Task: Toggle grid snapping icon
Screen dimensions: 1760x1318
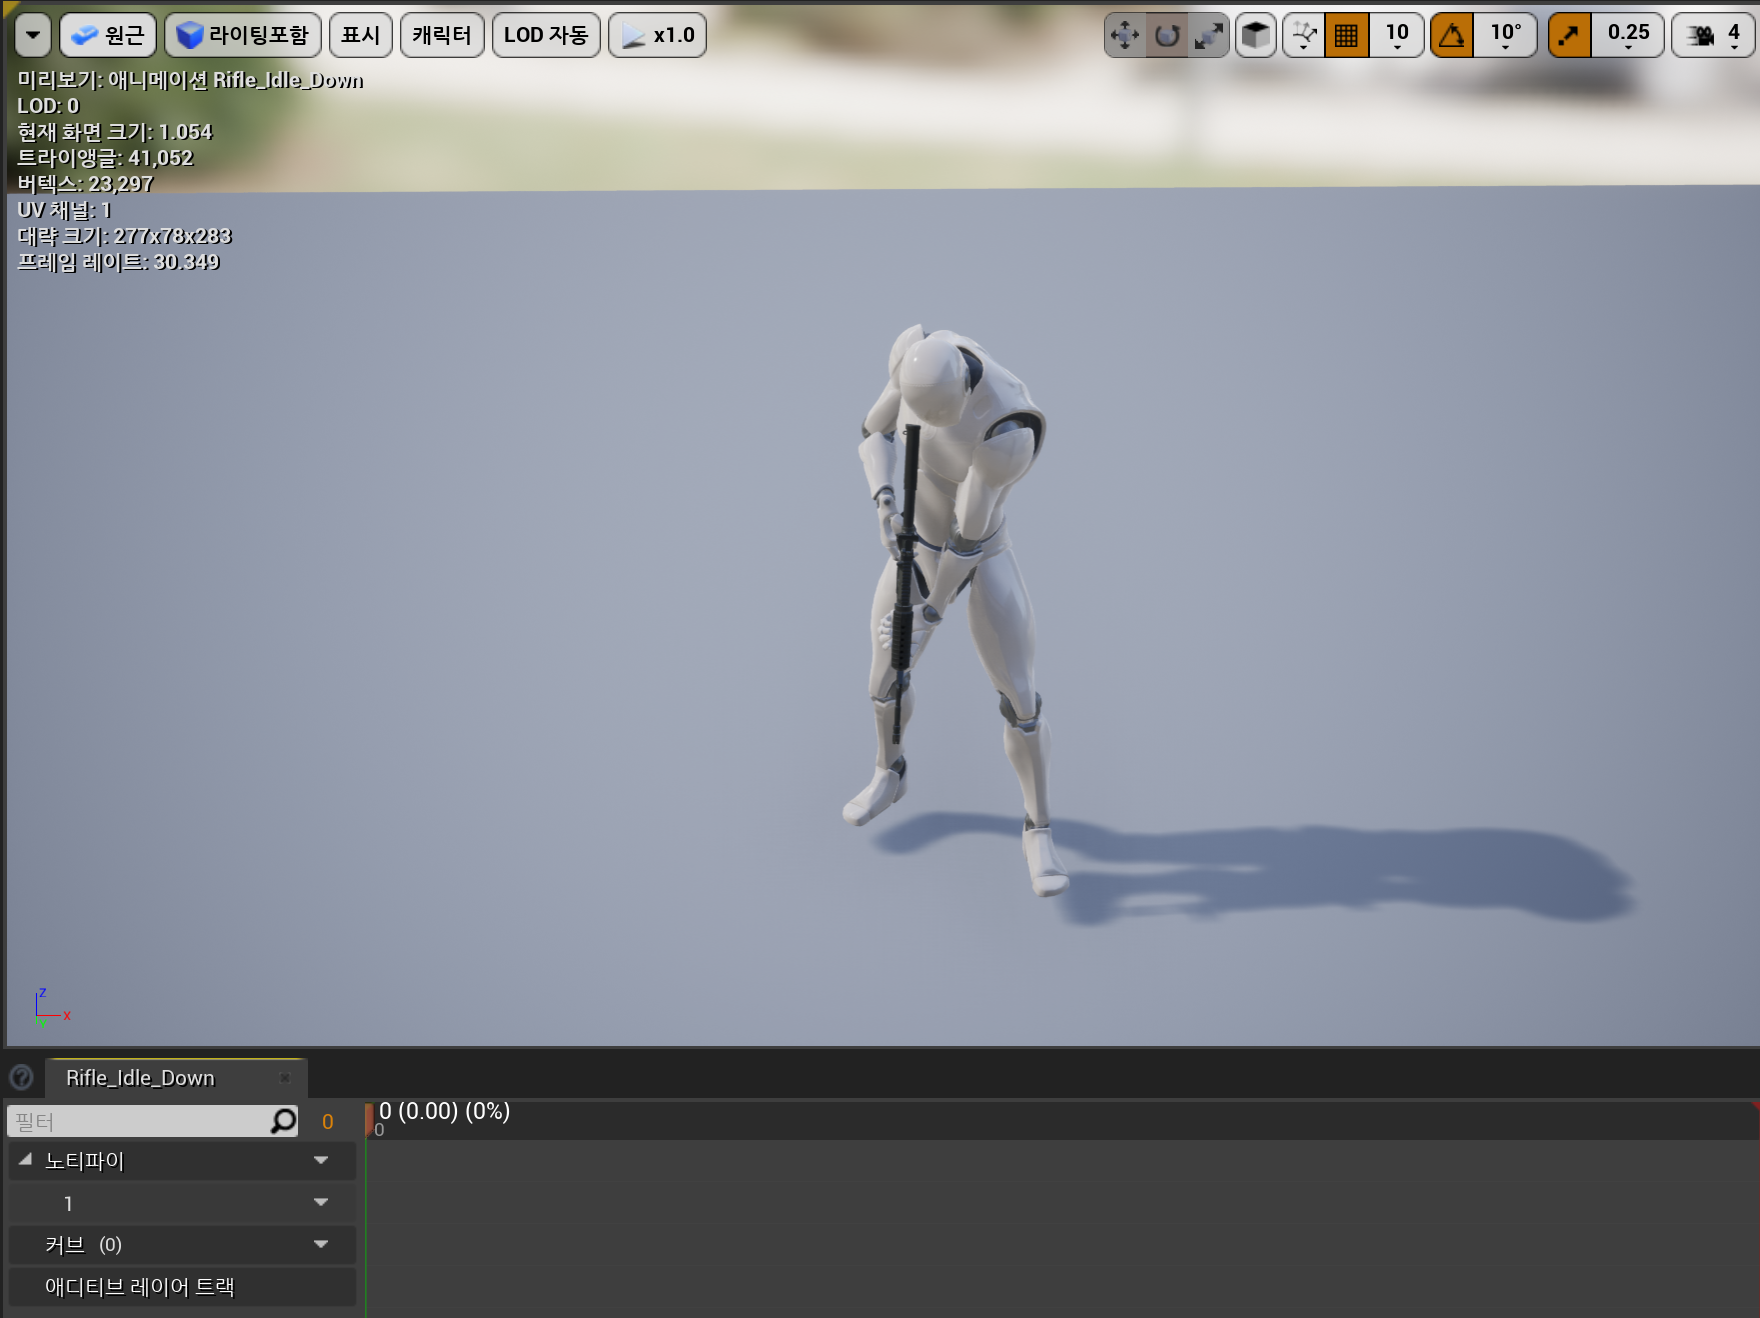Action: pos(1347,36)
